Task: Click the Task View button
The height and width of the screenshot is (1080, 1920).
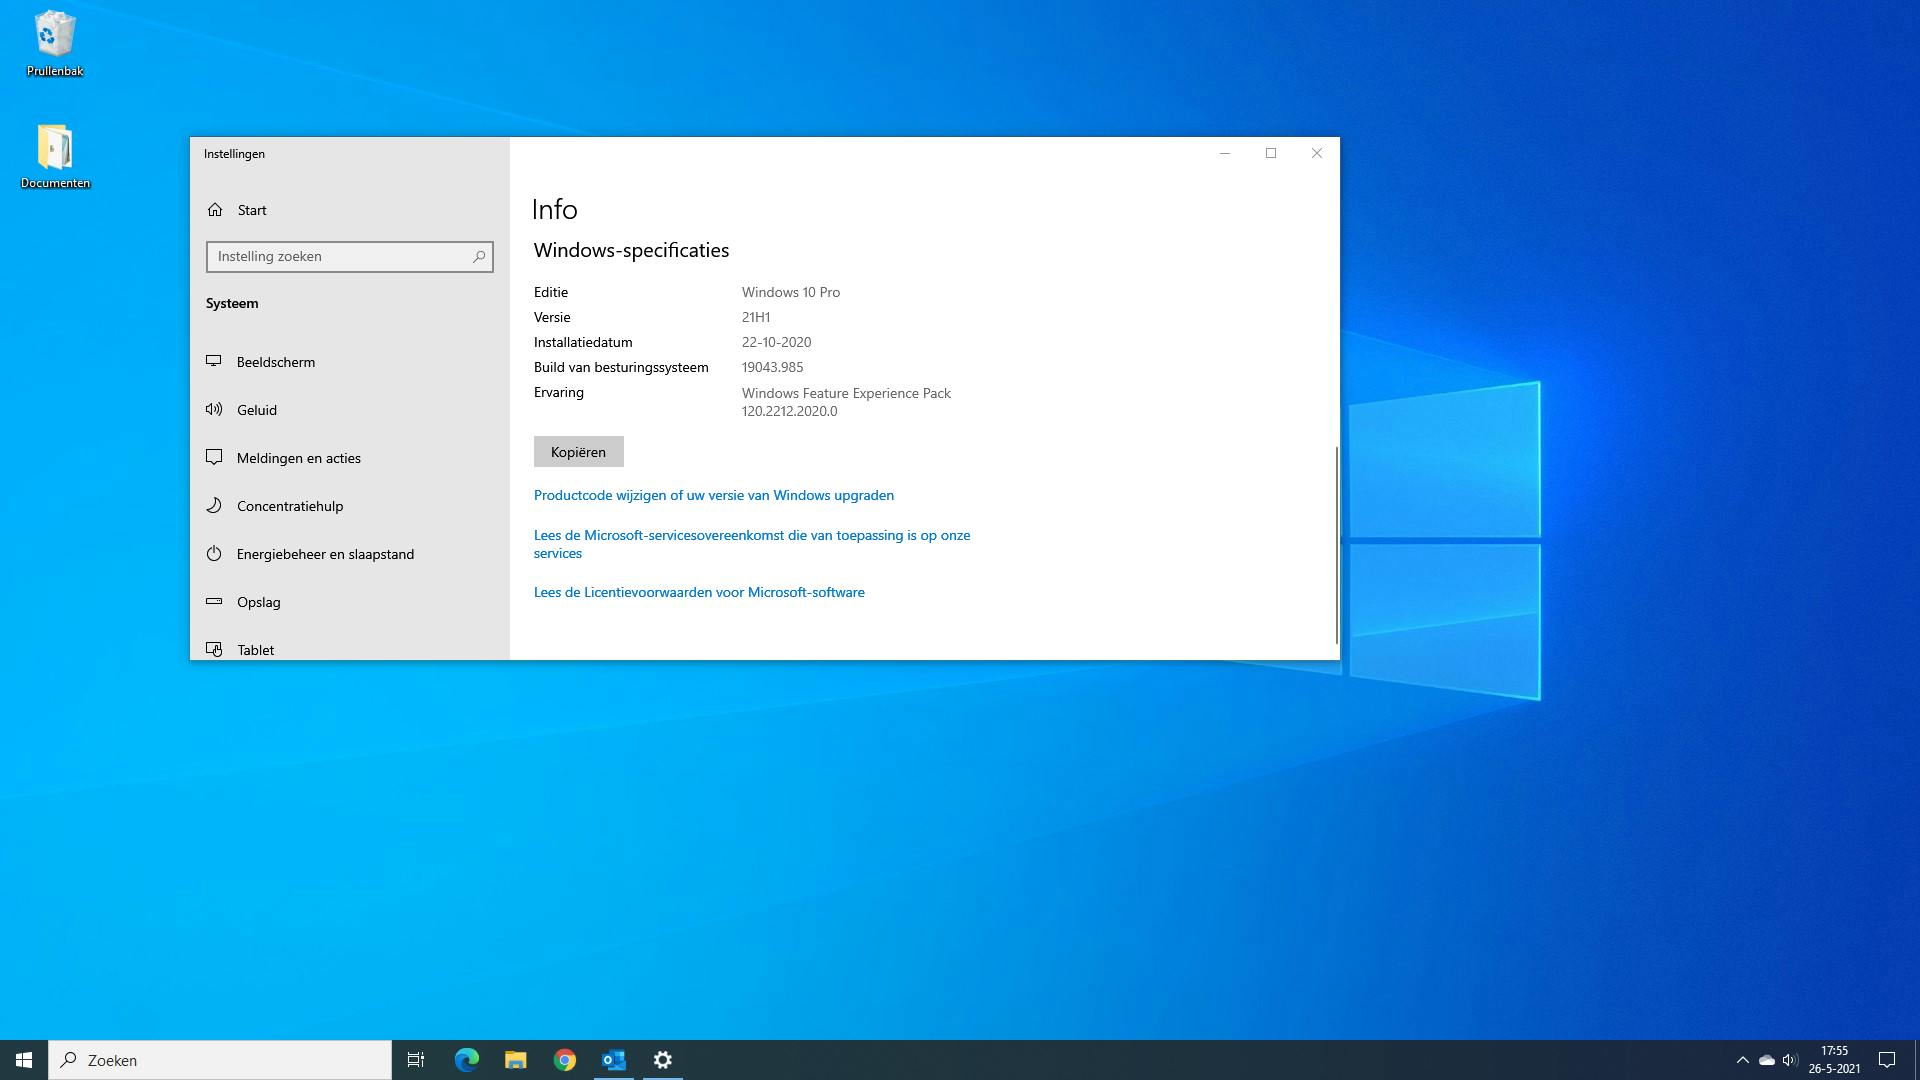Action: pos(416,1060)
